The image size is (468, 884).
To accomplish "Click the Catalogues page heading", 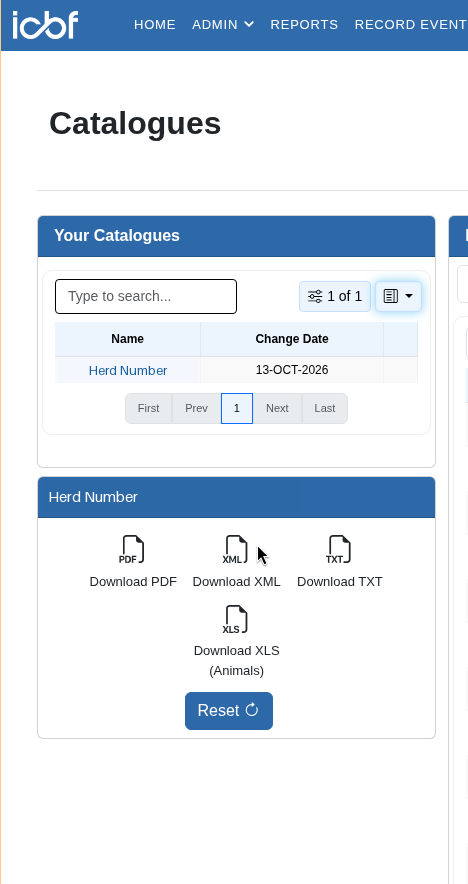I will pyautogui.click(x=135, y=123).
